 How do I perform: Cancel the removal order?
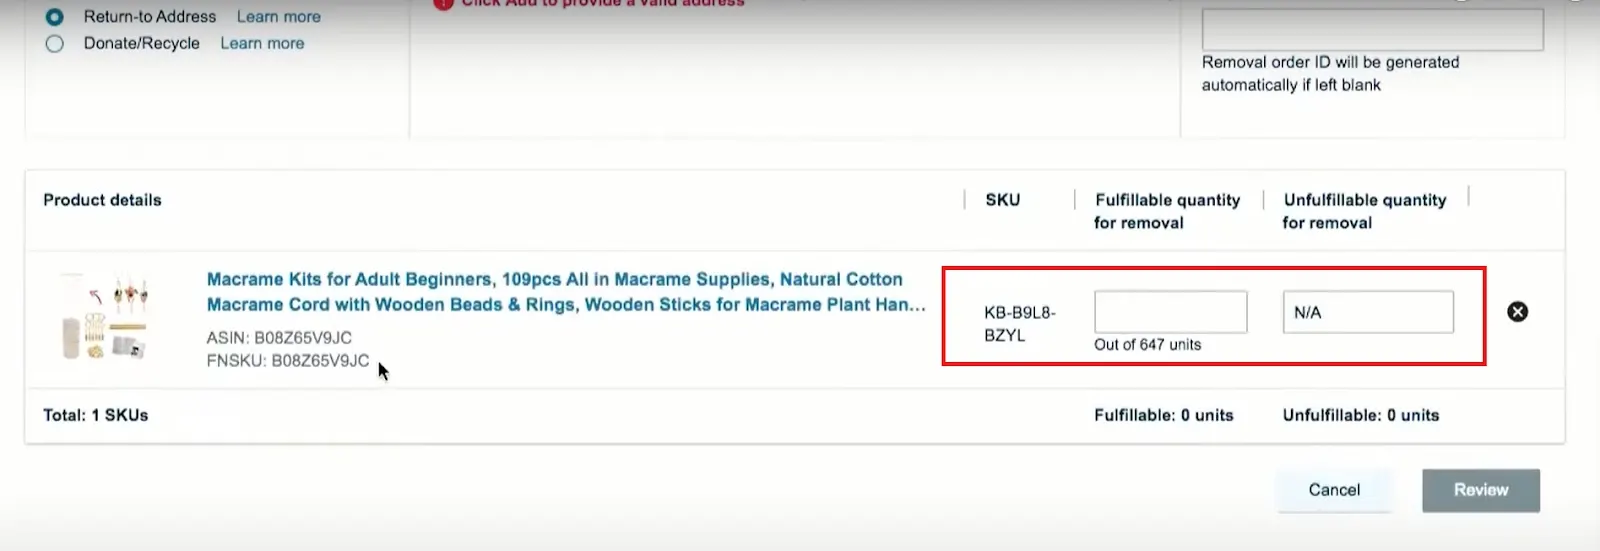[1334, 490]
